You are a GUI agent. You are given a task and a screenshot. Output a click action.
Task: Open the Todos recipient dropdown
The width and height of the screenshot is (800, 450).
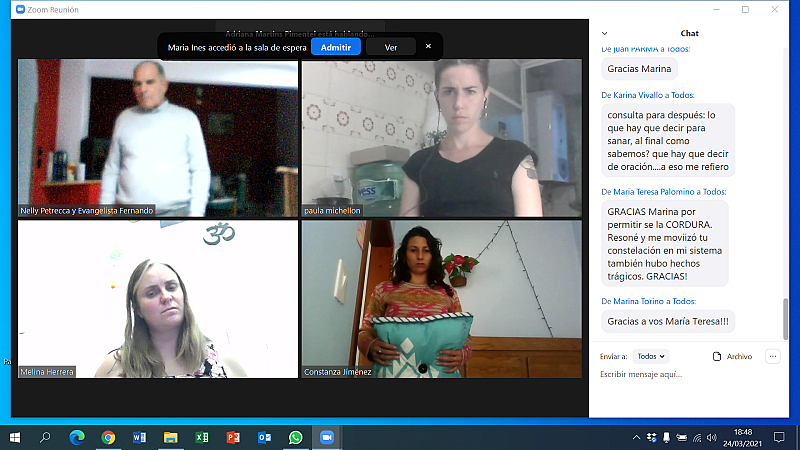651,356
